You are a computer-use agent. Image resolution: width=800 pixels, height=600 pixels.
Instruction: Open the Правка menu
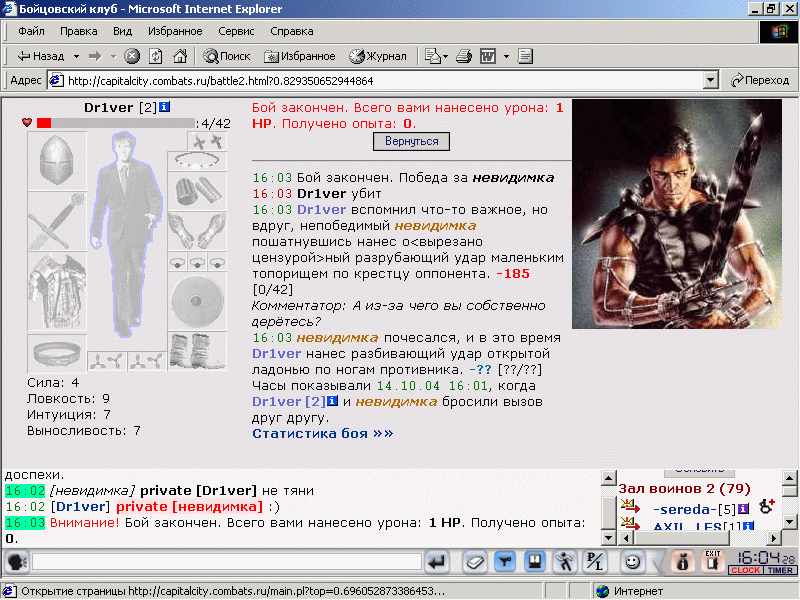pos(79,31)
